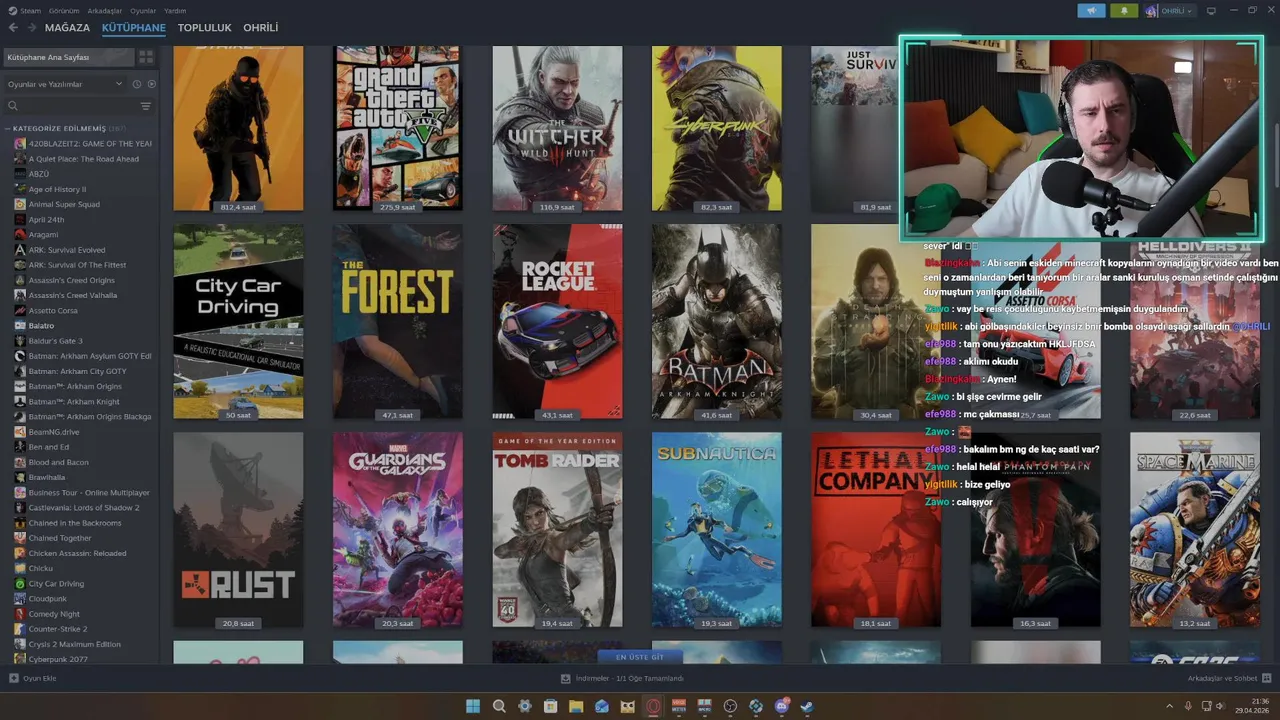Open Steam announcements megaphone button
Viewport: 1280px width, 720px height.
click(1091, 11)
